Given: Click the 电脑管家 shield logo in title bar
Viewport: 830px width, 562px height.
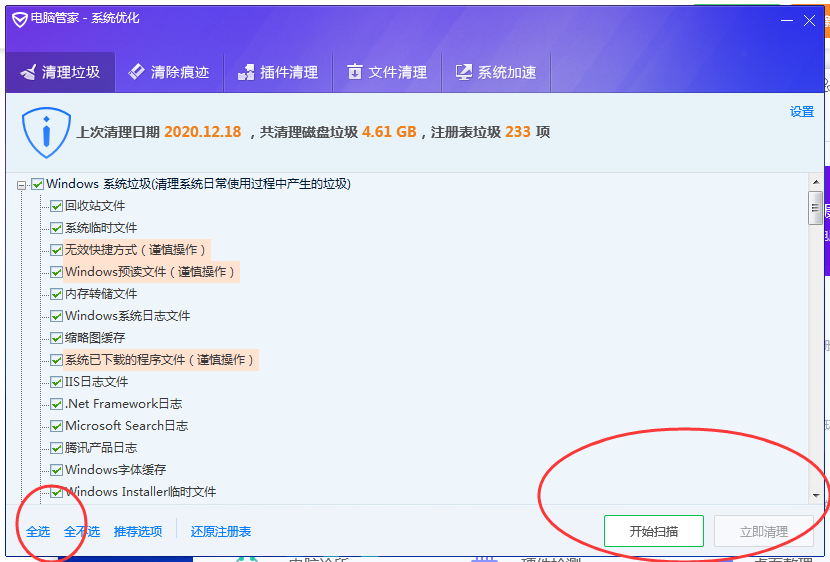Looking at the screenshot, I should (x=19, y=19).
